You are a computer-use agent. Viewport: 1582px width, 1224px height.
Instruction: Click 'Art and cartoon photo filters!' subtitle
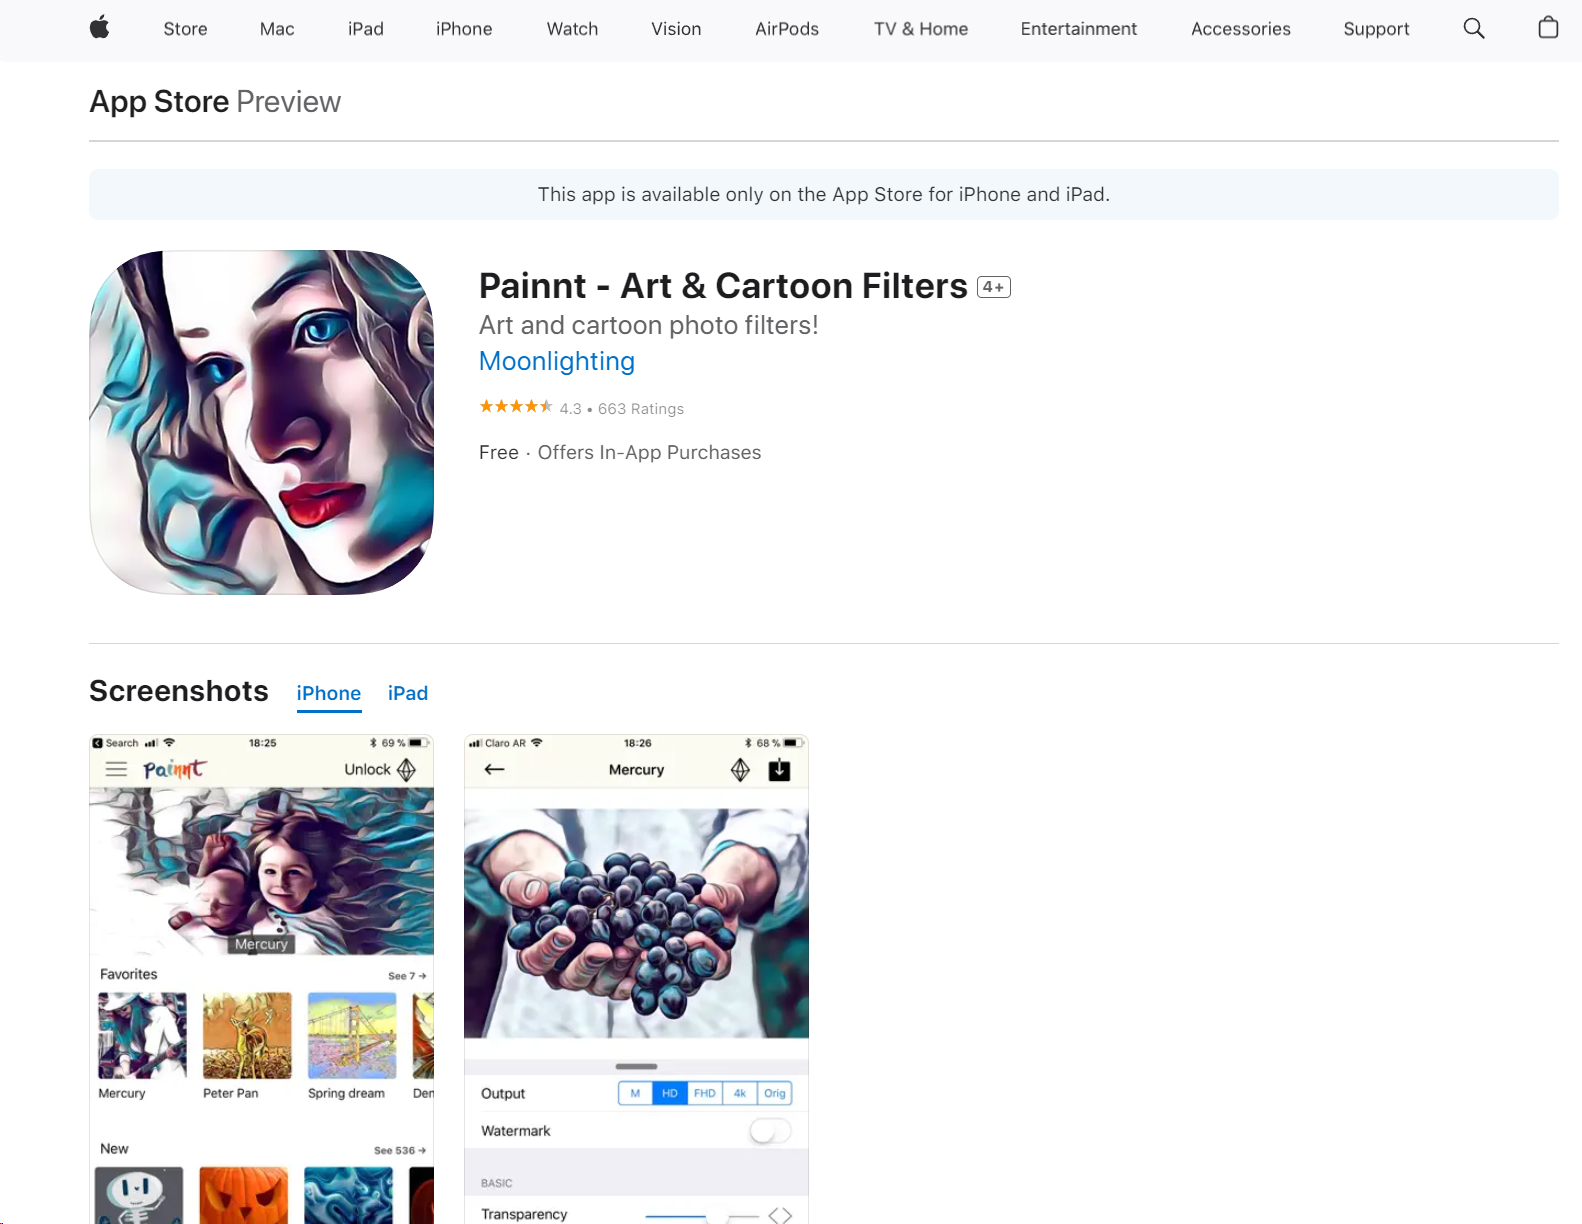(648, 325)
